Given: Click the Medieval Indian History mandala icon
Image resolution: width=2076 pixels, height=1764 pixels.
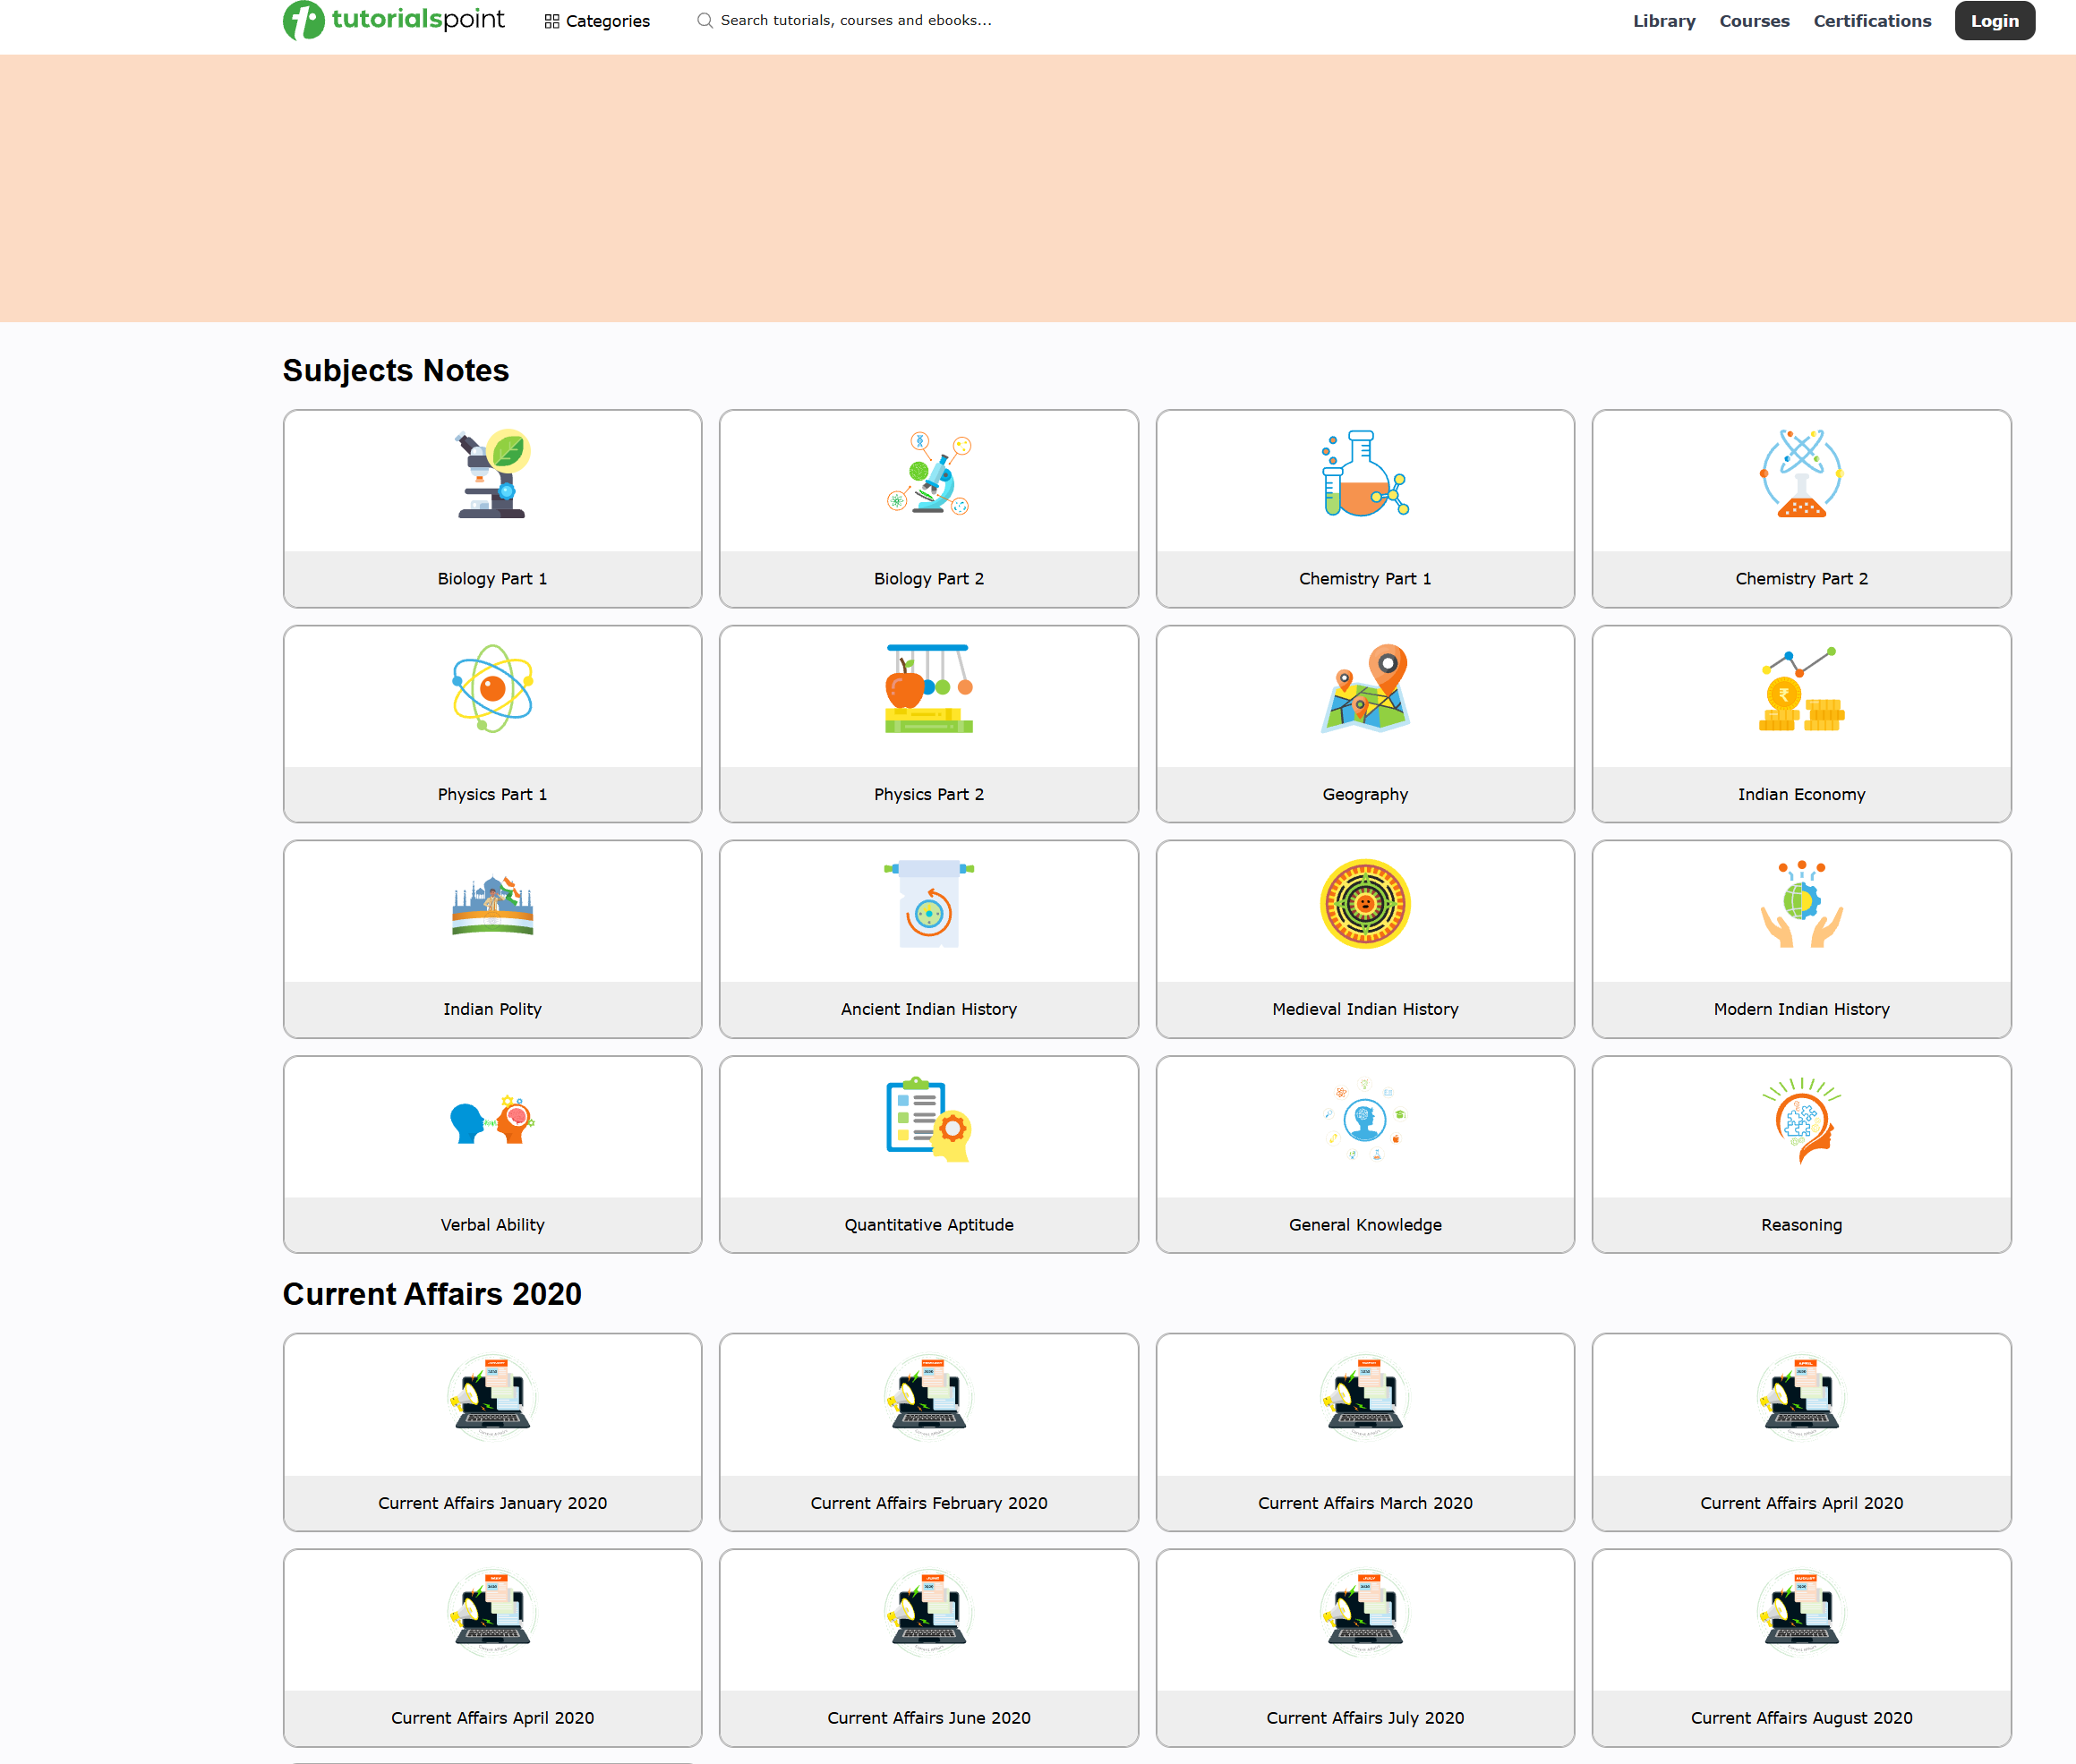Looking at the screenshot, I should [1364, 904].
